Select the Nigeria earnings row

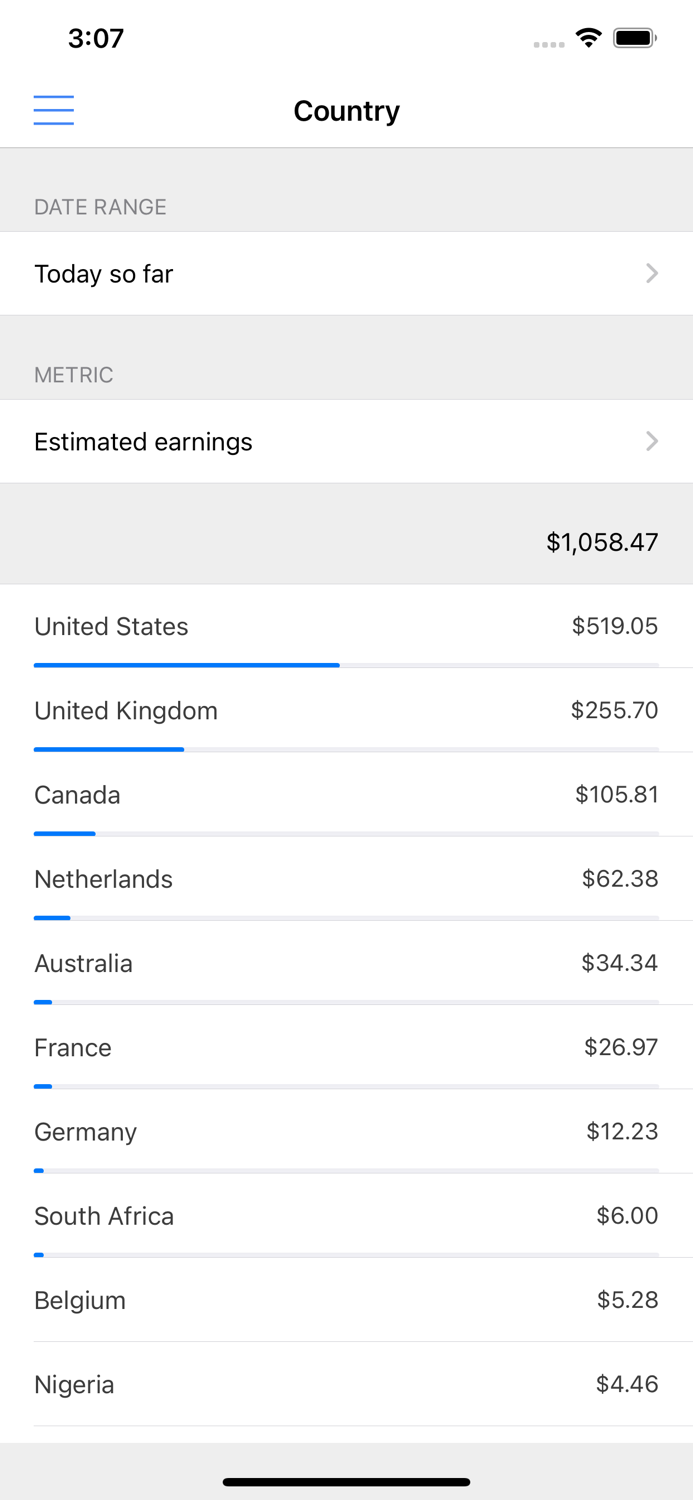click(346, 1385)
